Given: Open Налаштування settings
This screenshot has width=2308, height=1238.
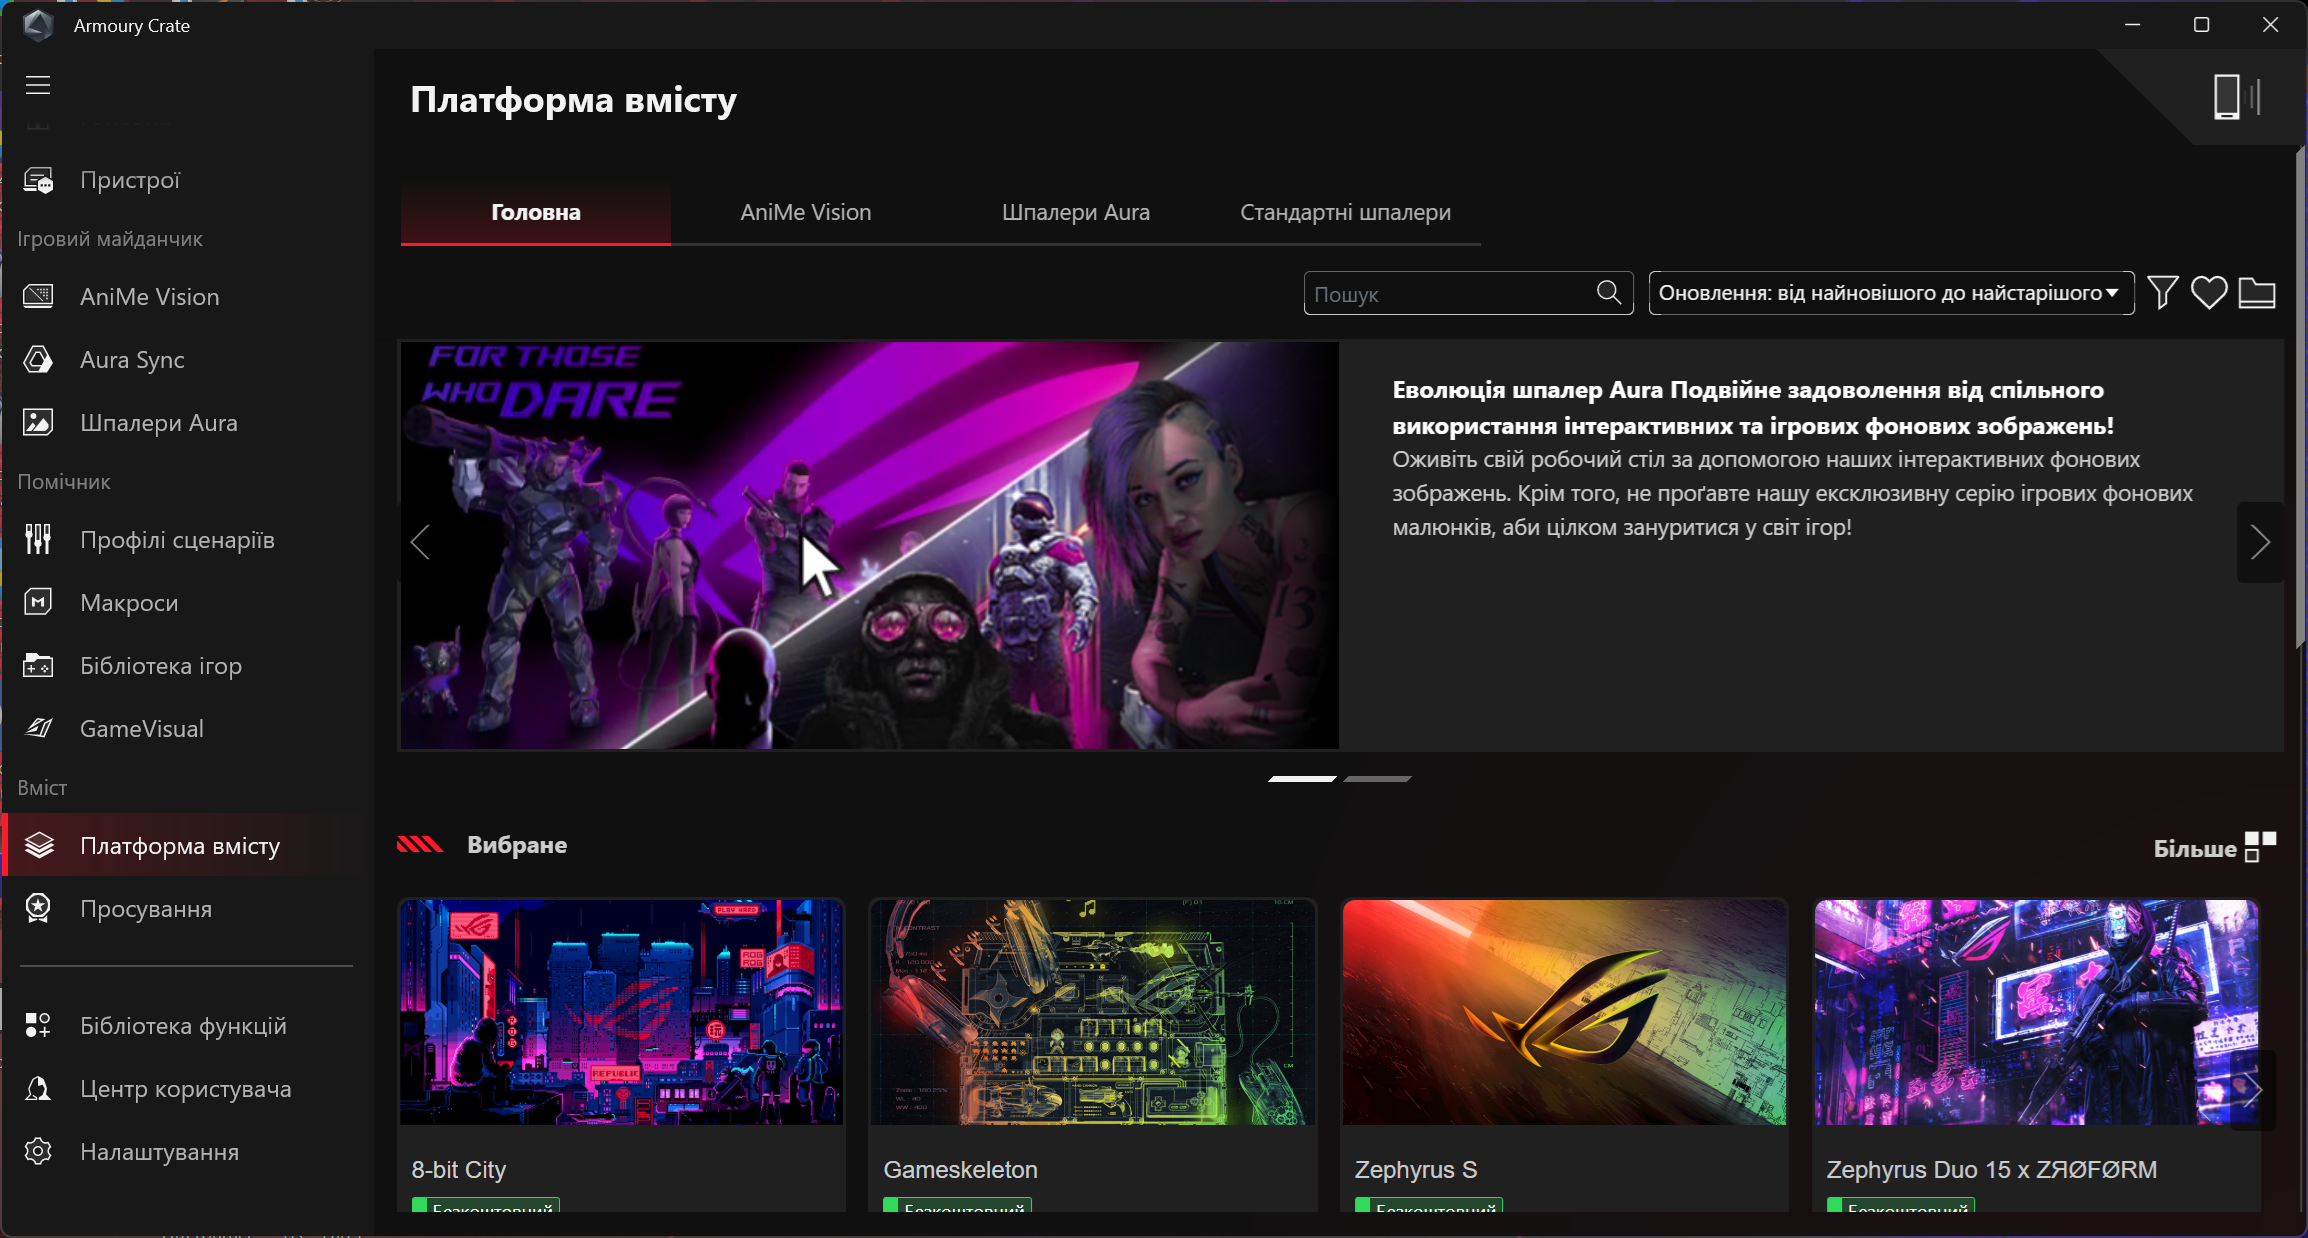Looking at the screenshot, I should 159,1152.
